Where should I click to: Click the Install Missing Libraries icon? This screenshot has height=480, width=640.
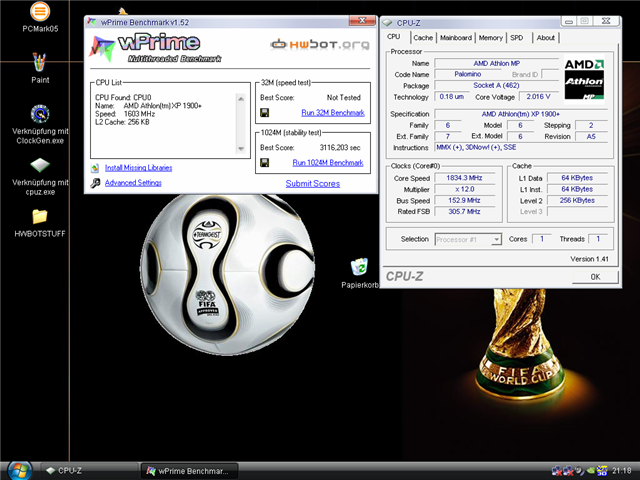coord(95,168)
